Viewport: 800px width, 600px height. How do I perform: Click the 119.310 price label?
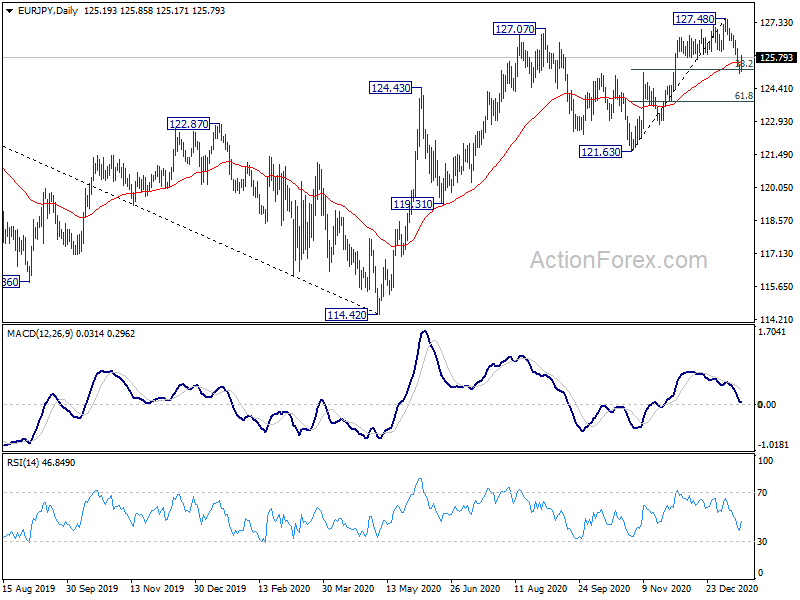[x=413, y=204]
